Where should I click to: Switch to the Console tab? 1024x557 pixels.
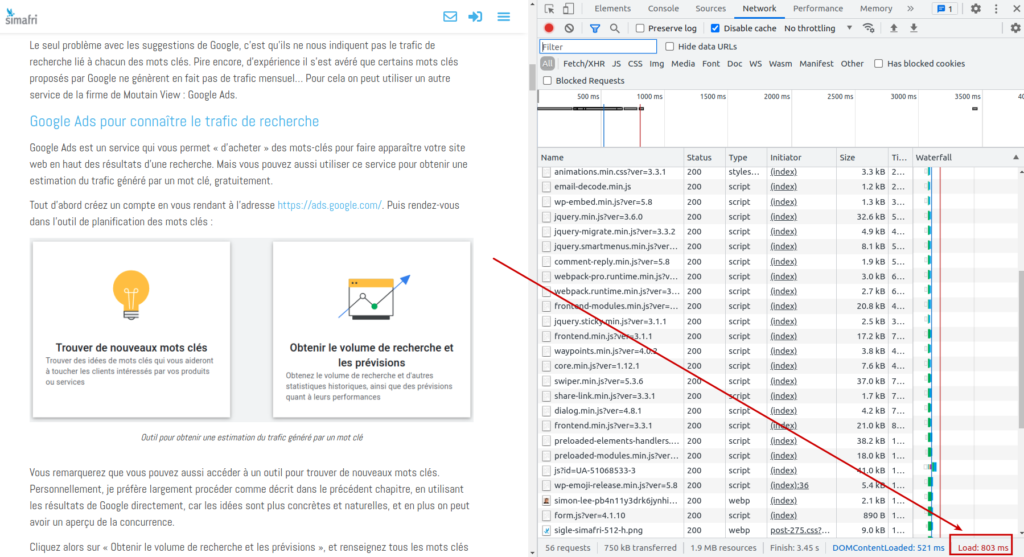(x=662, y=9)
